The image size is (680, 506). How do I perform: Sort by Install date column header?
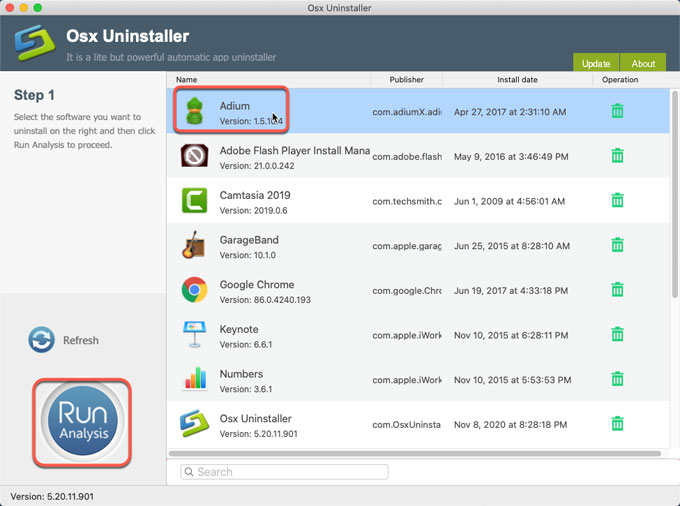(x=517, y=80)
